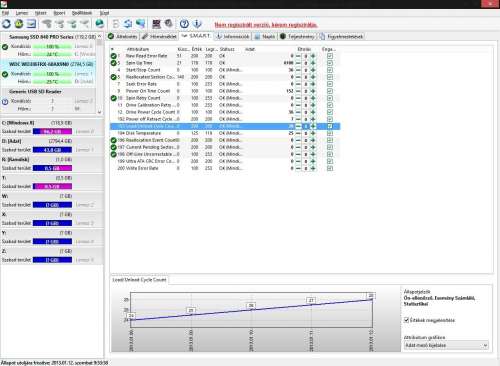Toggle the checkbox in Write Error Rate row
Image resolution: width=500 pixels, height=366 pixels.
click(x=330, y=168)
